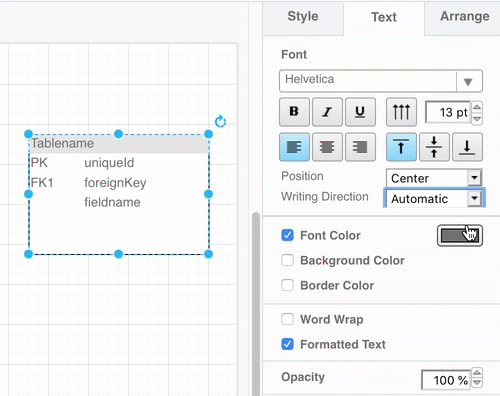Increase font size with up stepper

[477, 107]
